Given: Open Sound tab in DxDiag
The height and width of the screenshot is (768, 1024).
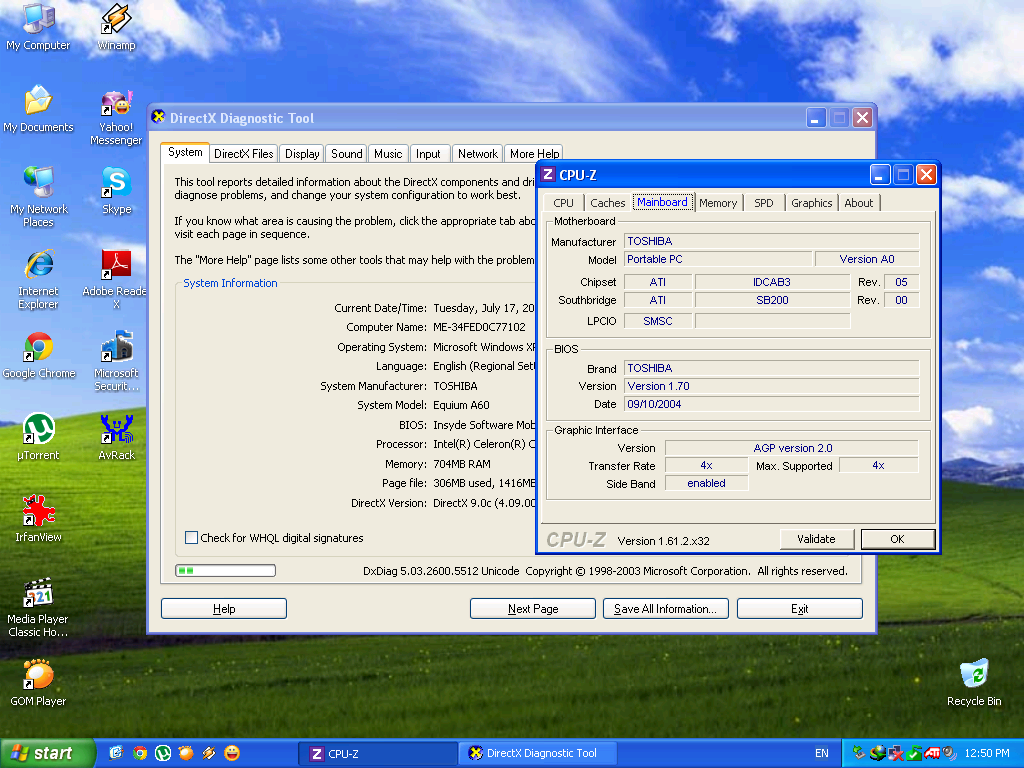Looking at the screenshot, I should tap(346, 154).
